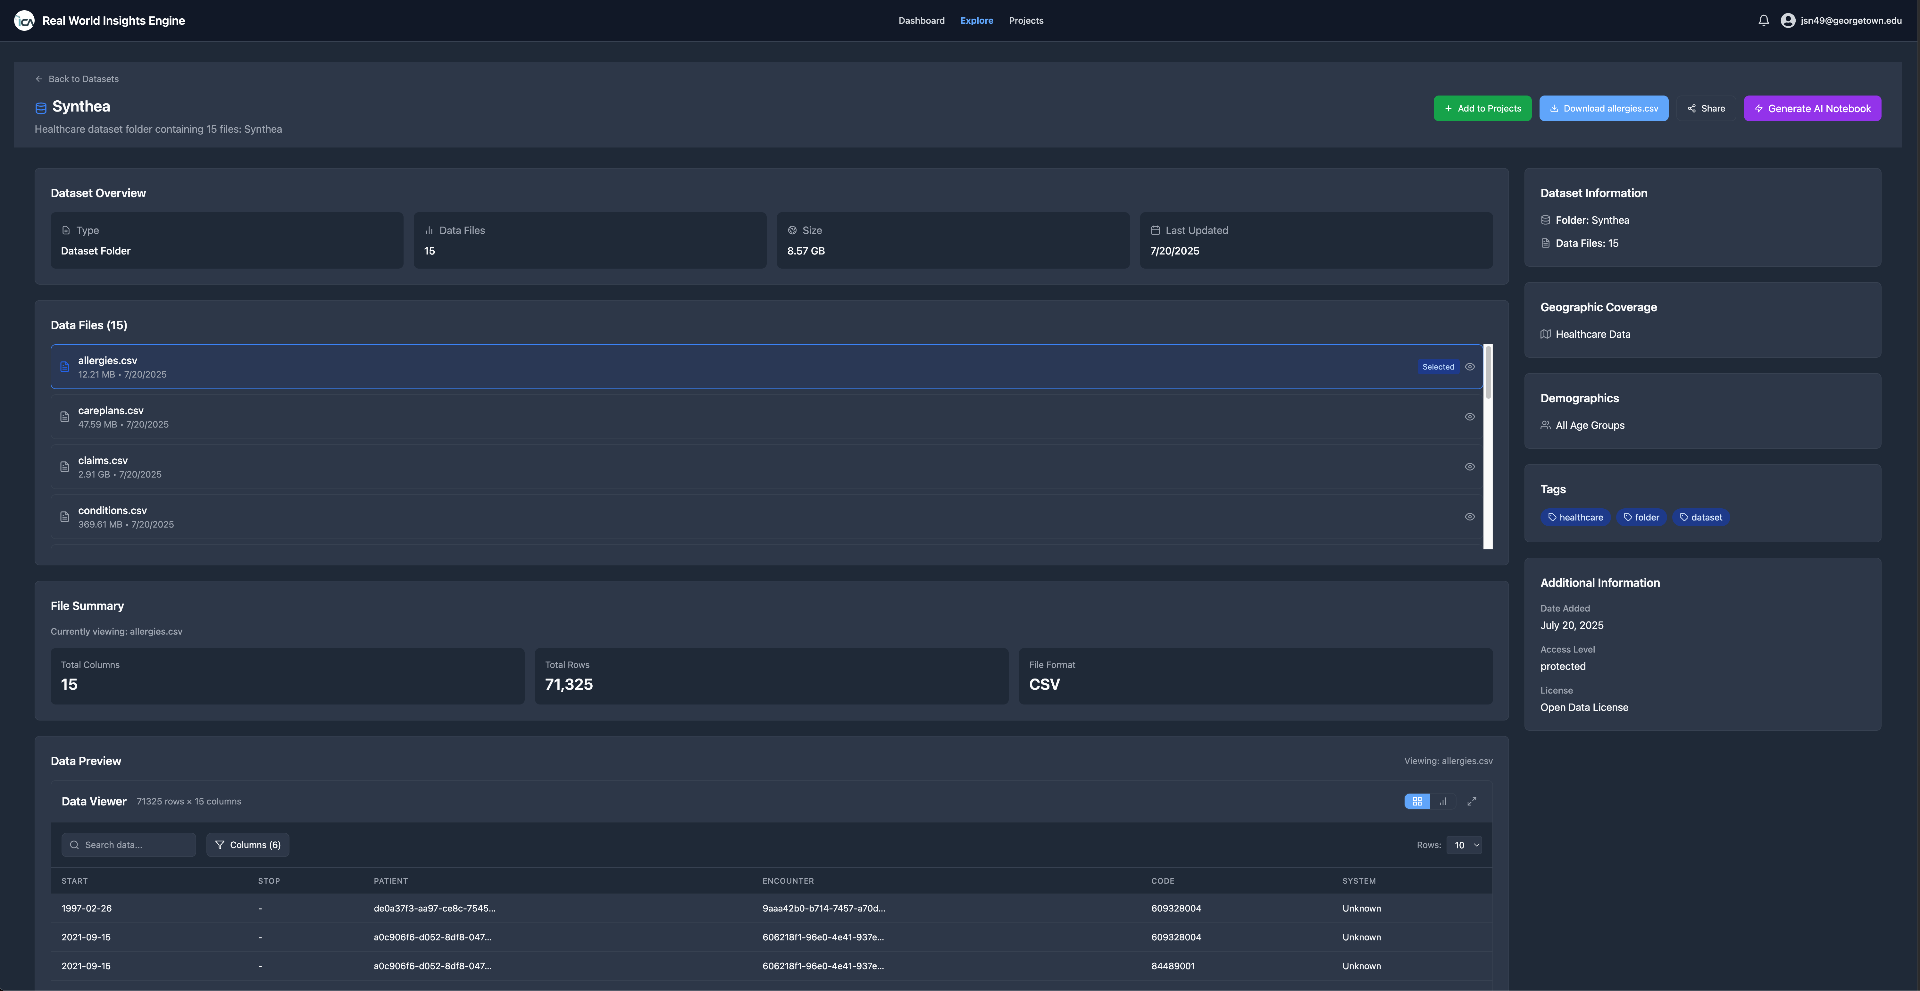Image resolution: width=1920 pixels, height=991 pixels.
Task: Click Download allergies.csv button
Action: coord(1604,108)
